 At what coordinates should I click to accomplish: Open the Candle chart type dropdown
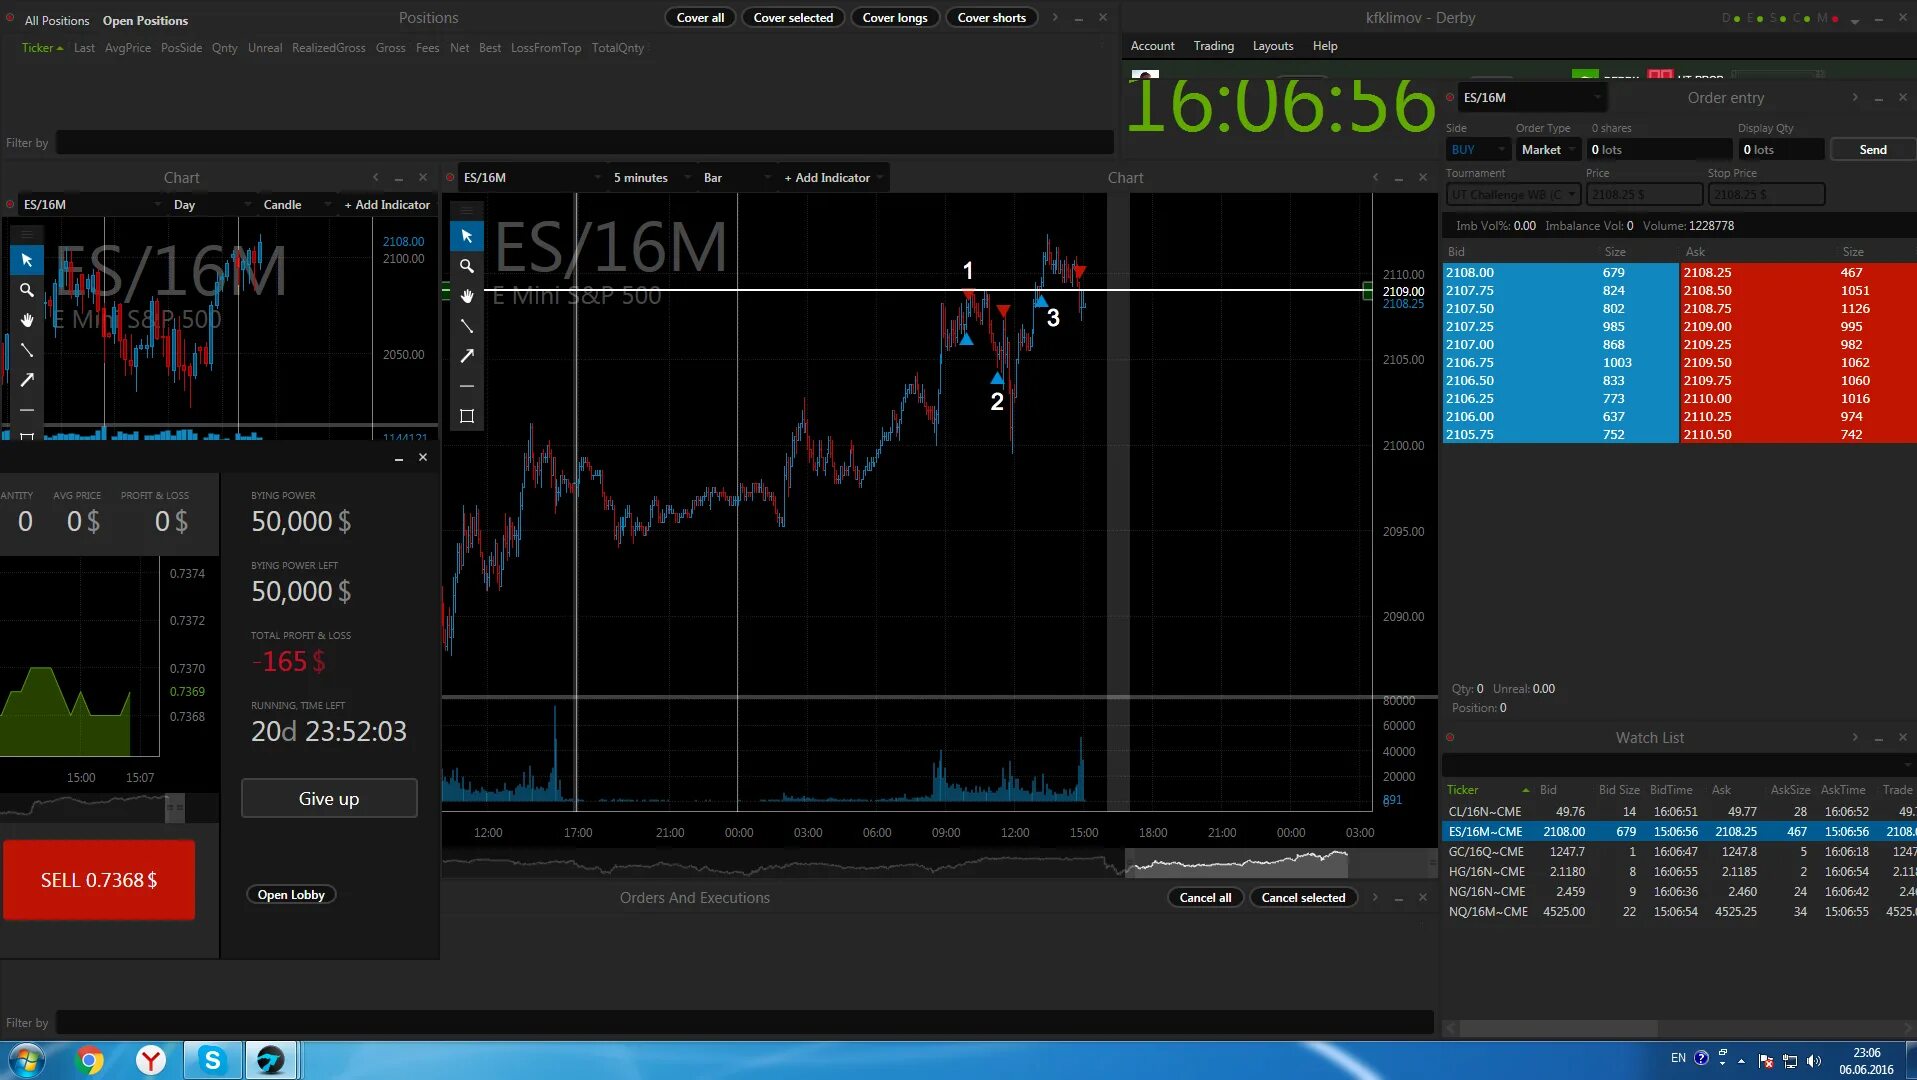(x=296, y=205)
